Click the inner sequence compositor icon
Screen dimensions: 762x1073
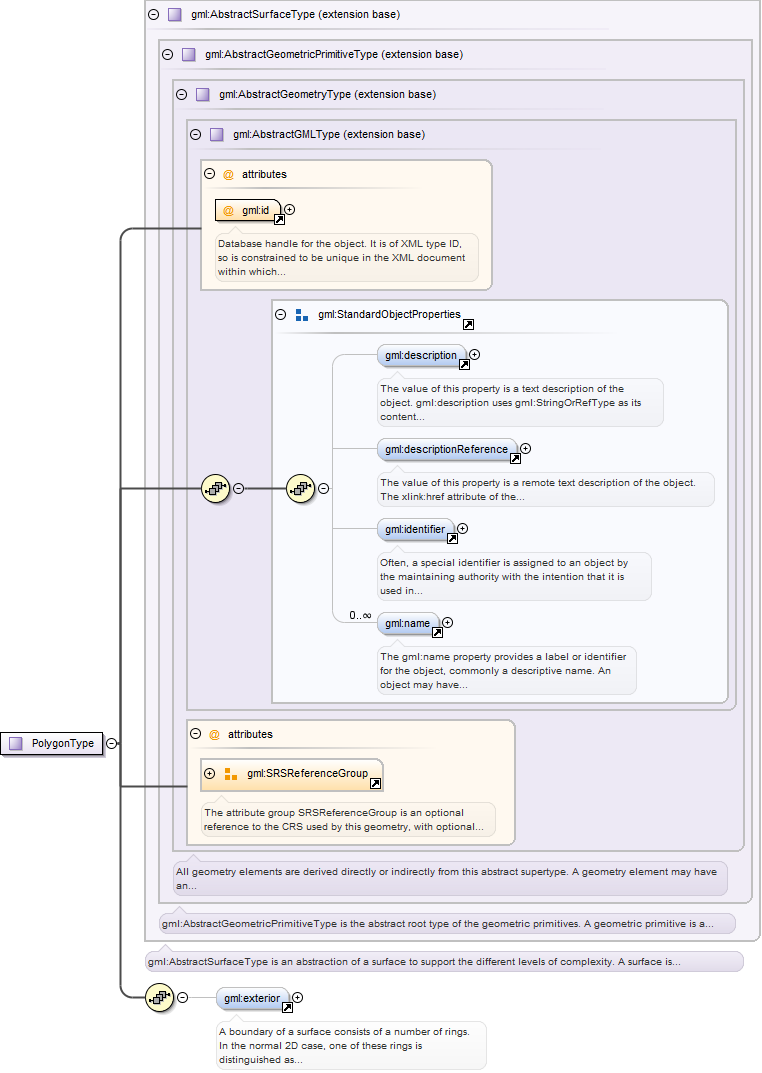pyautogui.click(x=301, y=489)
